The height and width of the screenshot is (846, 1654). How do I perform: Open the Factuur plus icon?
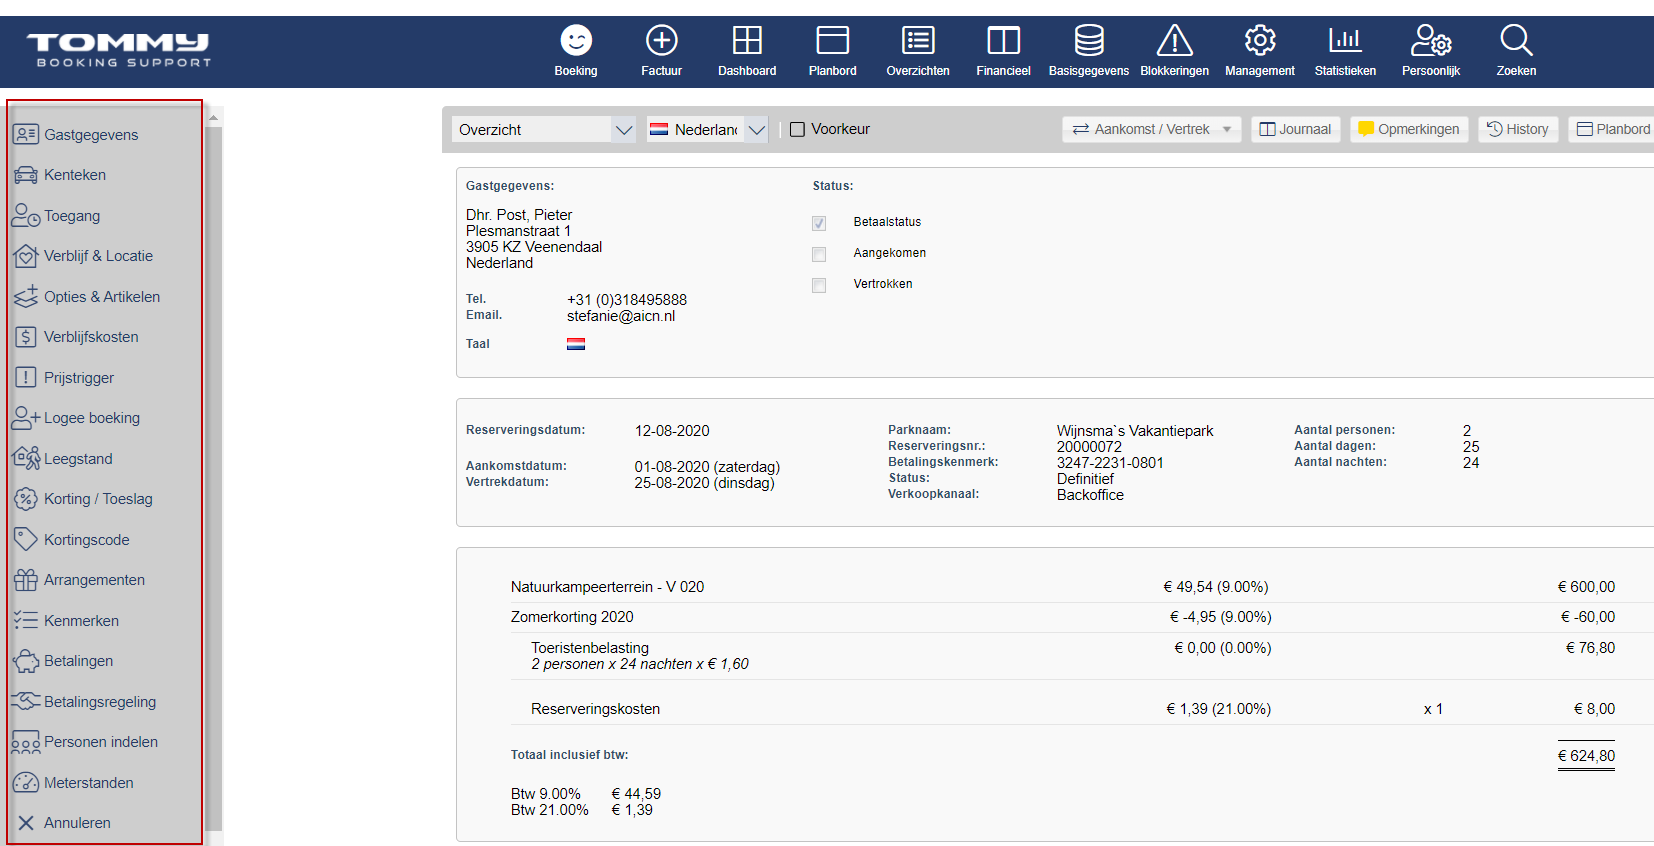tap(661, 40)
